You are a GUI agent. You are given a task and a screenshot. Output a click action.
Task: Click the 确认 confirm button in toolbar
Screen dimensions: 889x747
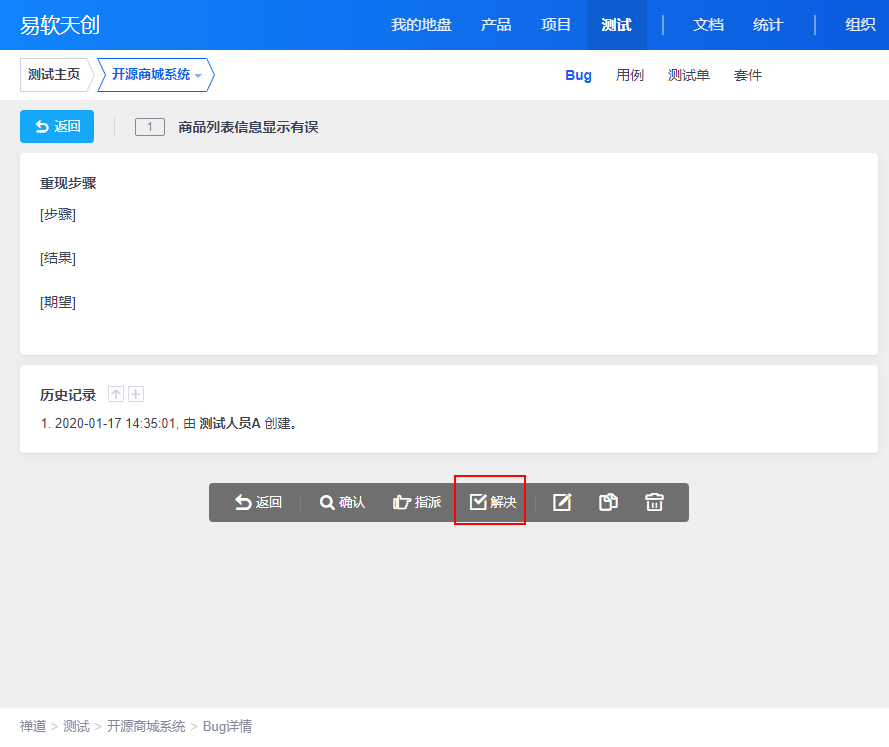coord(342,502)
